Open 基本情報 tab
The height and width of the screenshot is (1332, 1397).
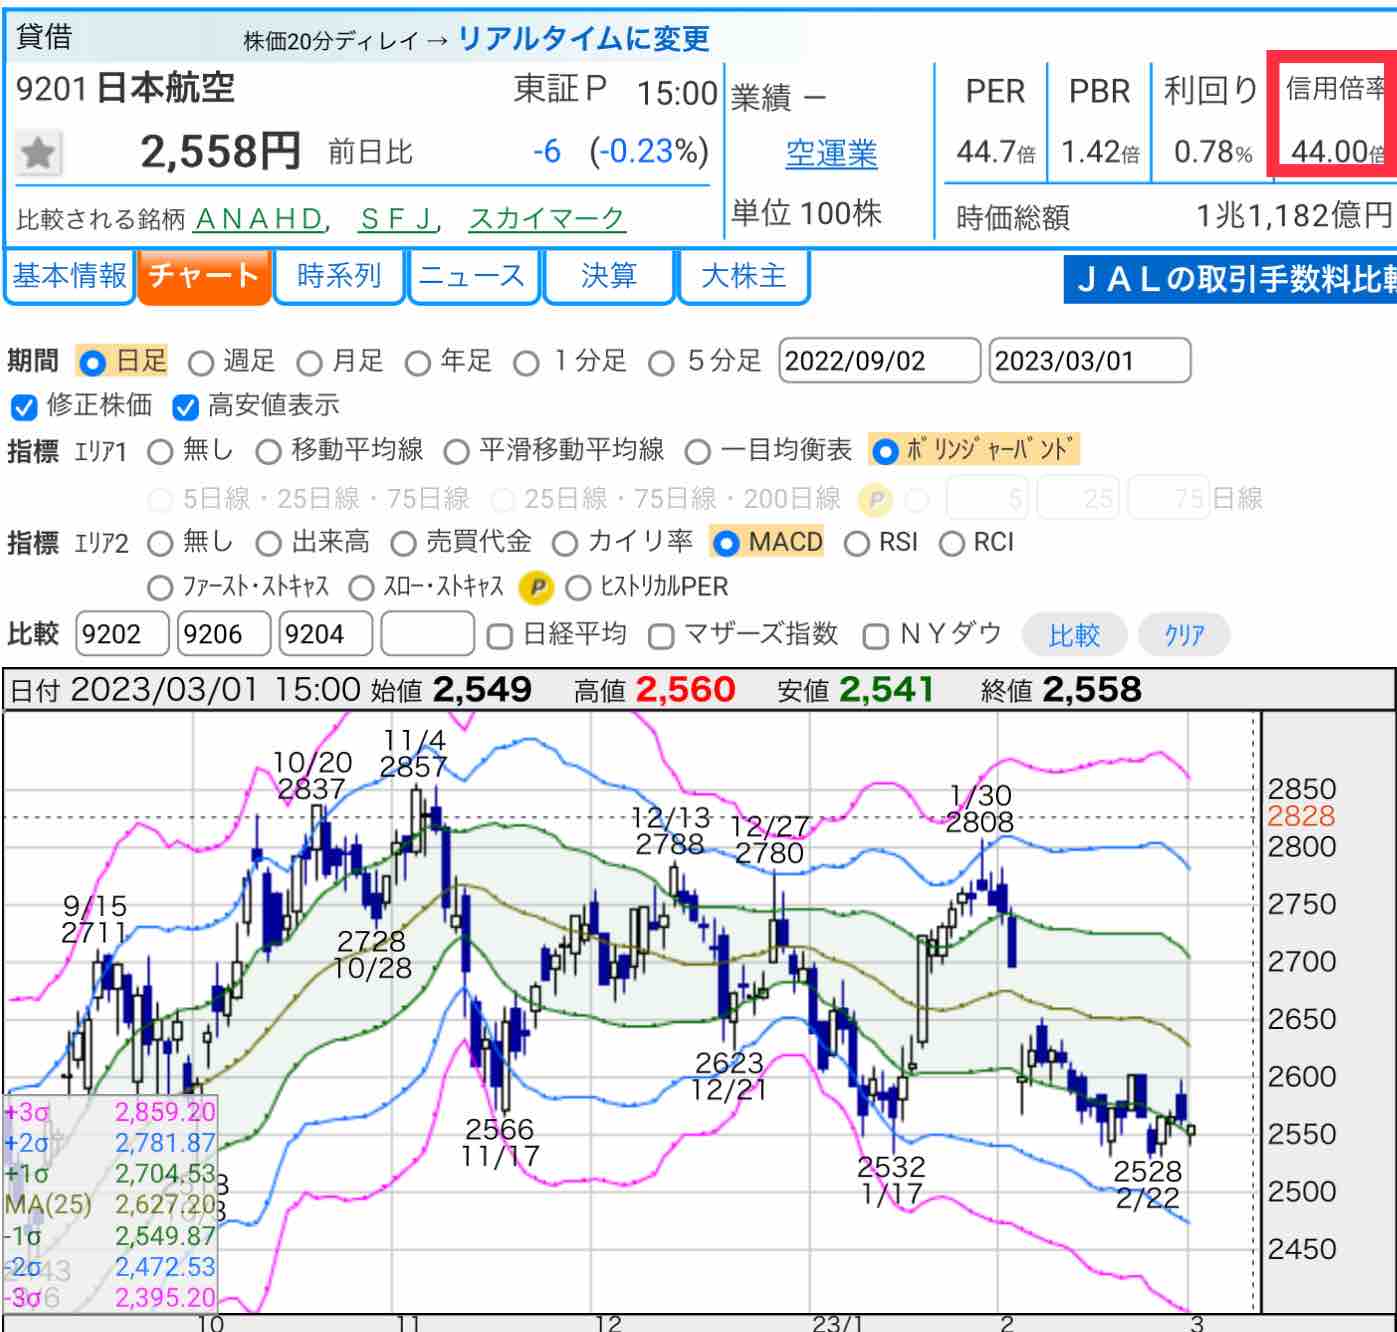[68, 276]
